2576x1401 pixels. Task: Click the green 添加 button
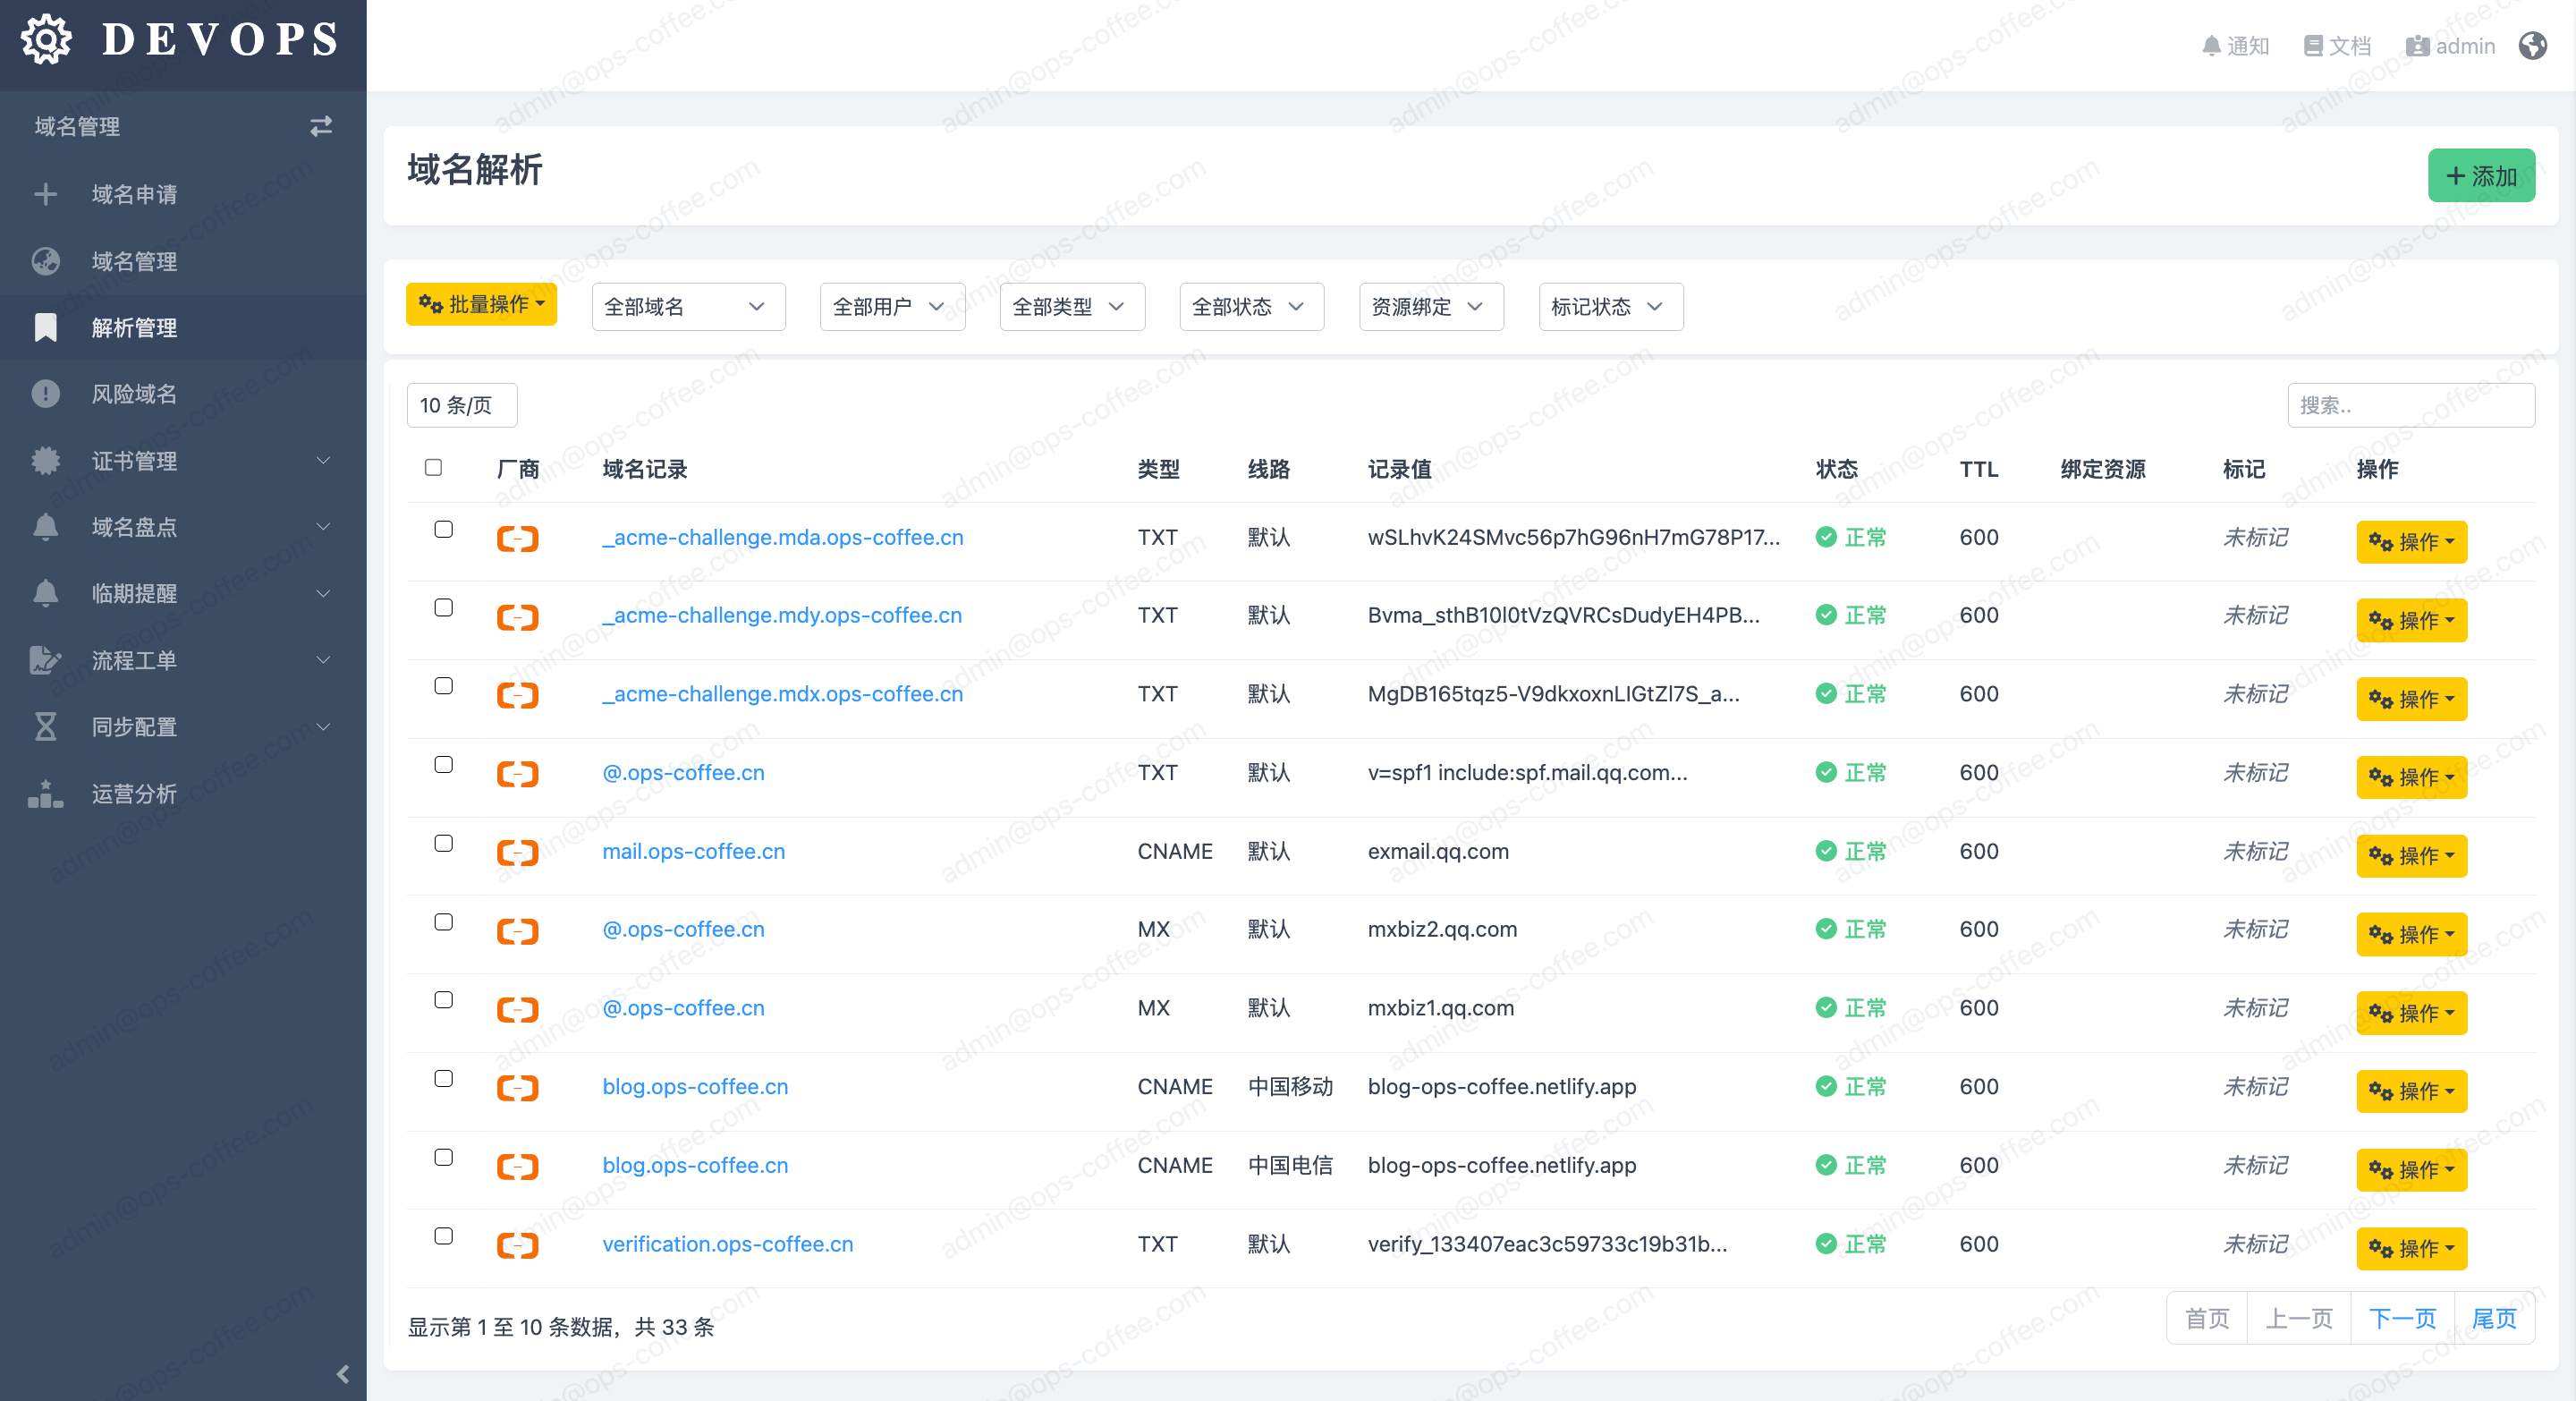tap(2480, 176)
